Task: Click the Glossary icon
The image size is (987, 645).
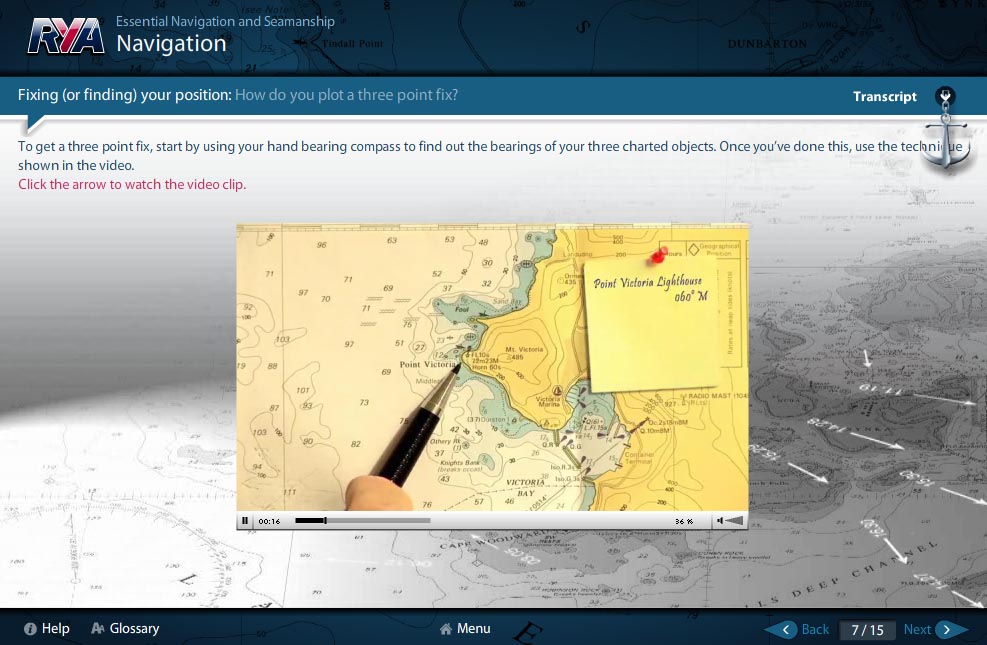Action: 98,628
